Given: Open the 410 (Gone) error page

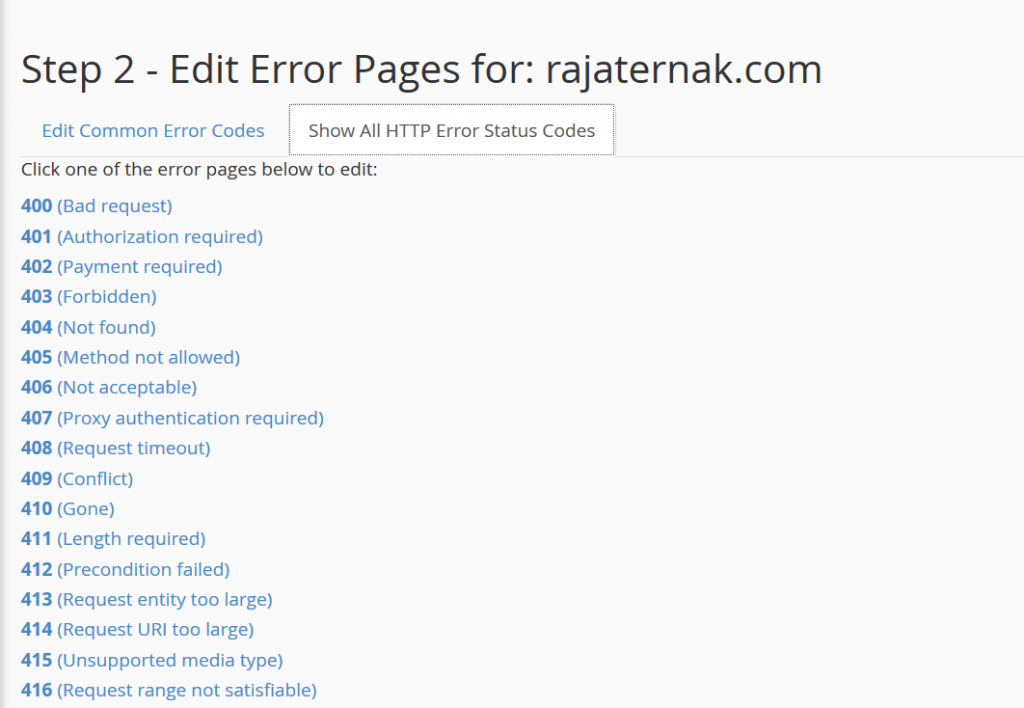Looking at the screenshot, I should 67,508.
